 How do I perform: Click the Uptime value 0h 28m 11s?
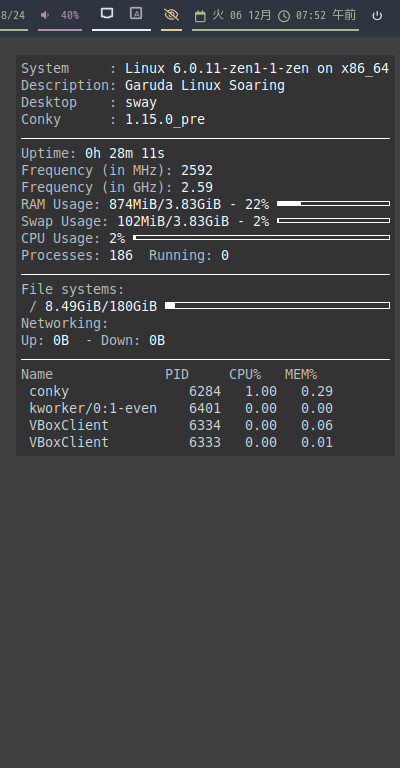click(x=125, y=154)
